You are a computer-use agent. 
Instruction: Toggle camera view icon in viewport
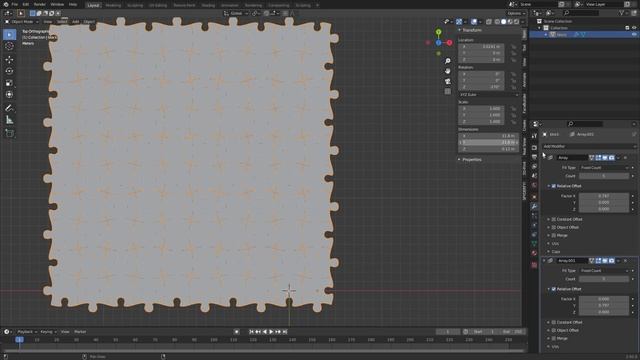(x=448, y=81)
